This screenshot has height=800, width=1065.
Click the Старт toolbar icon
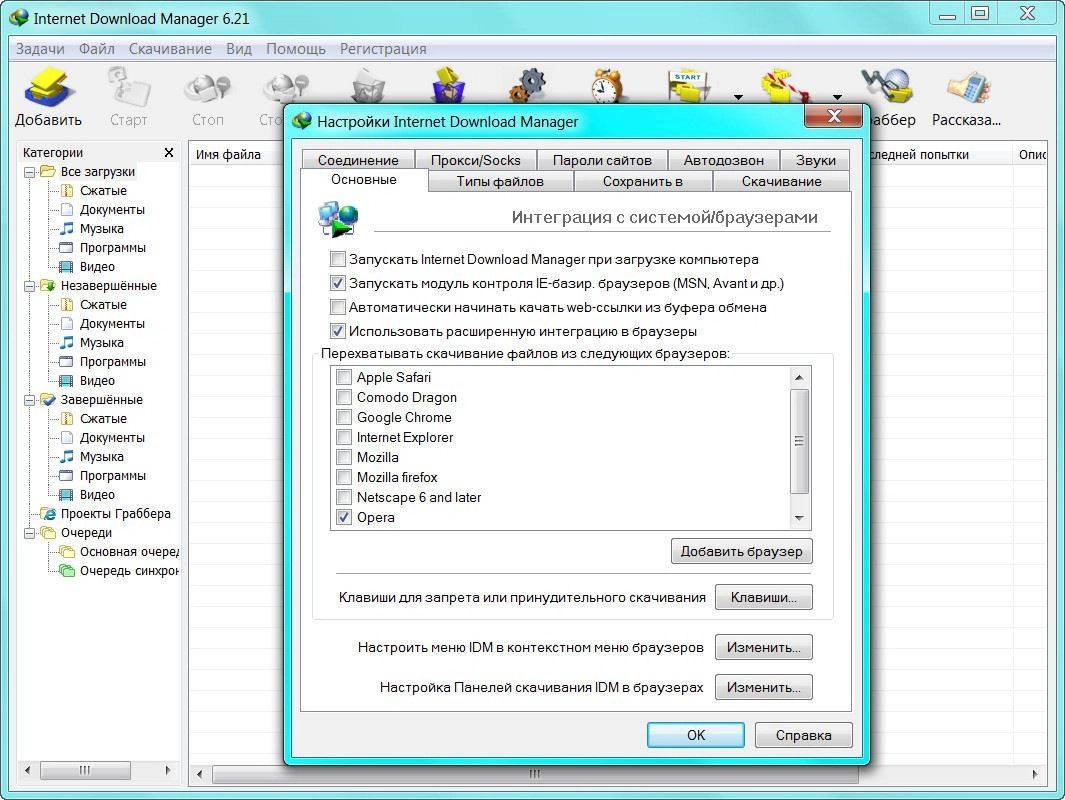128,87
